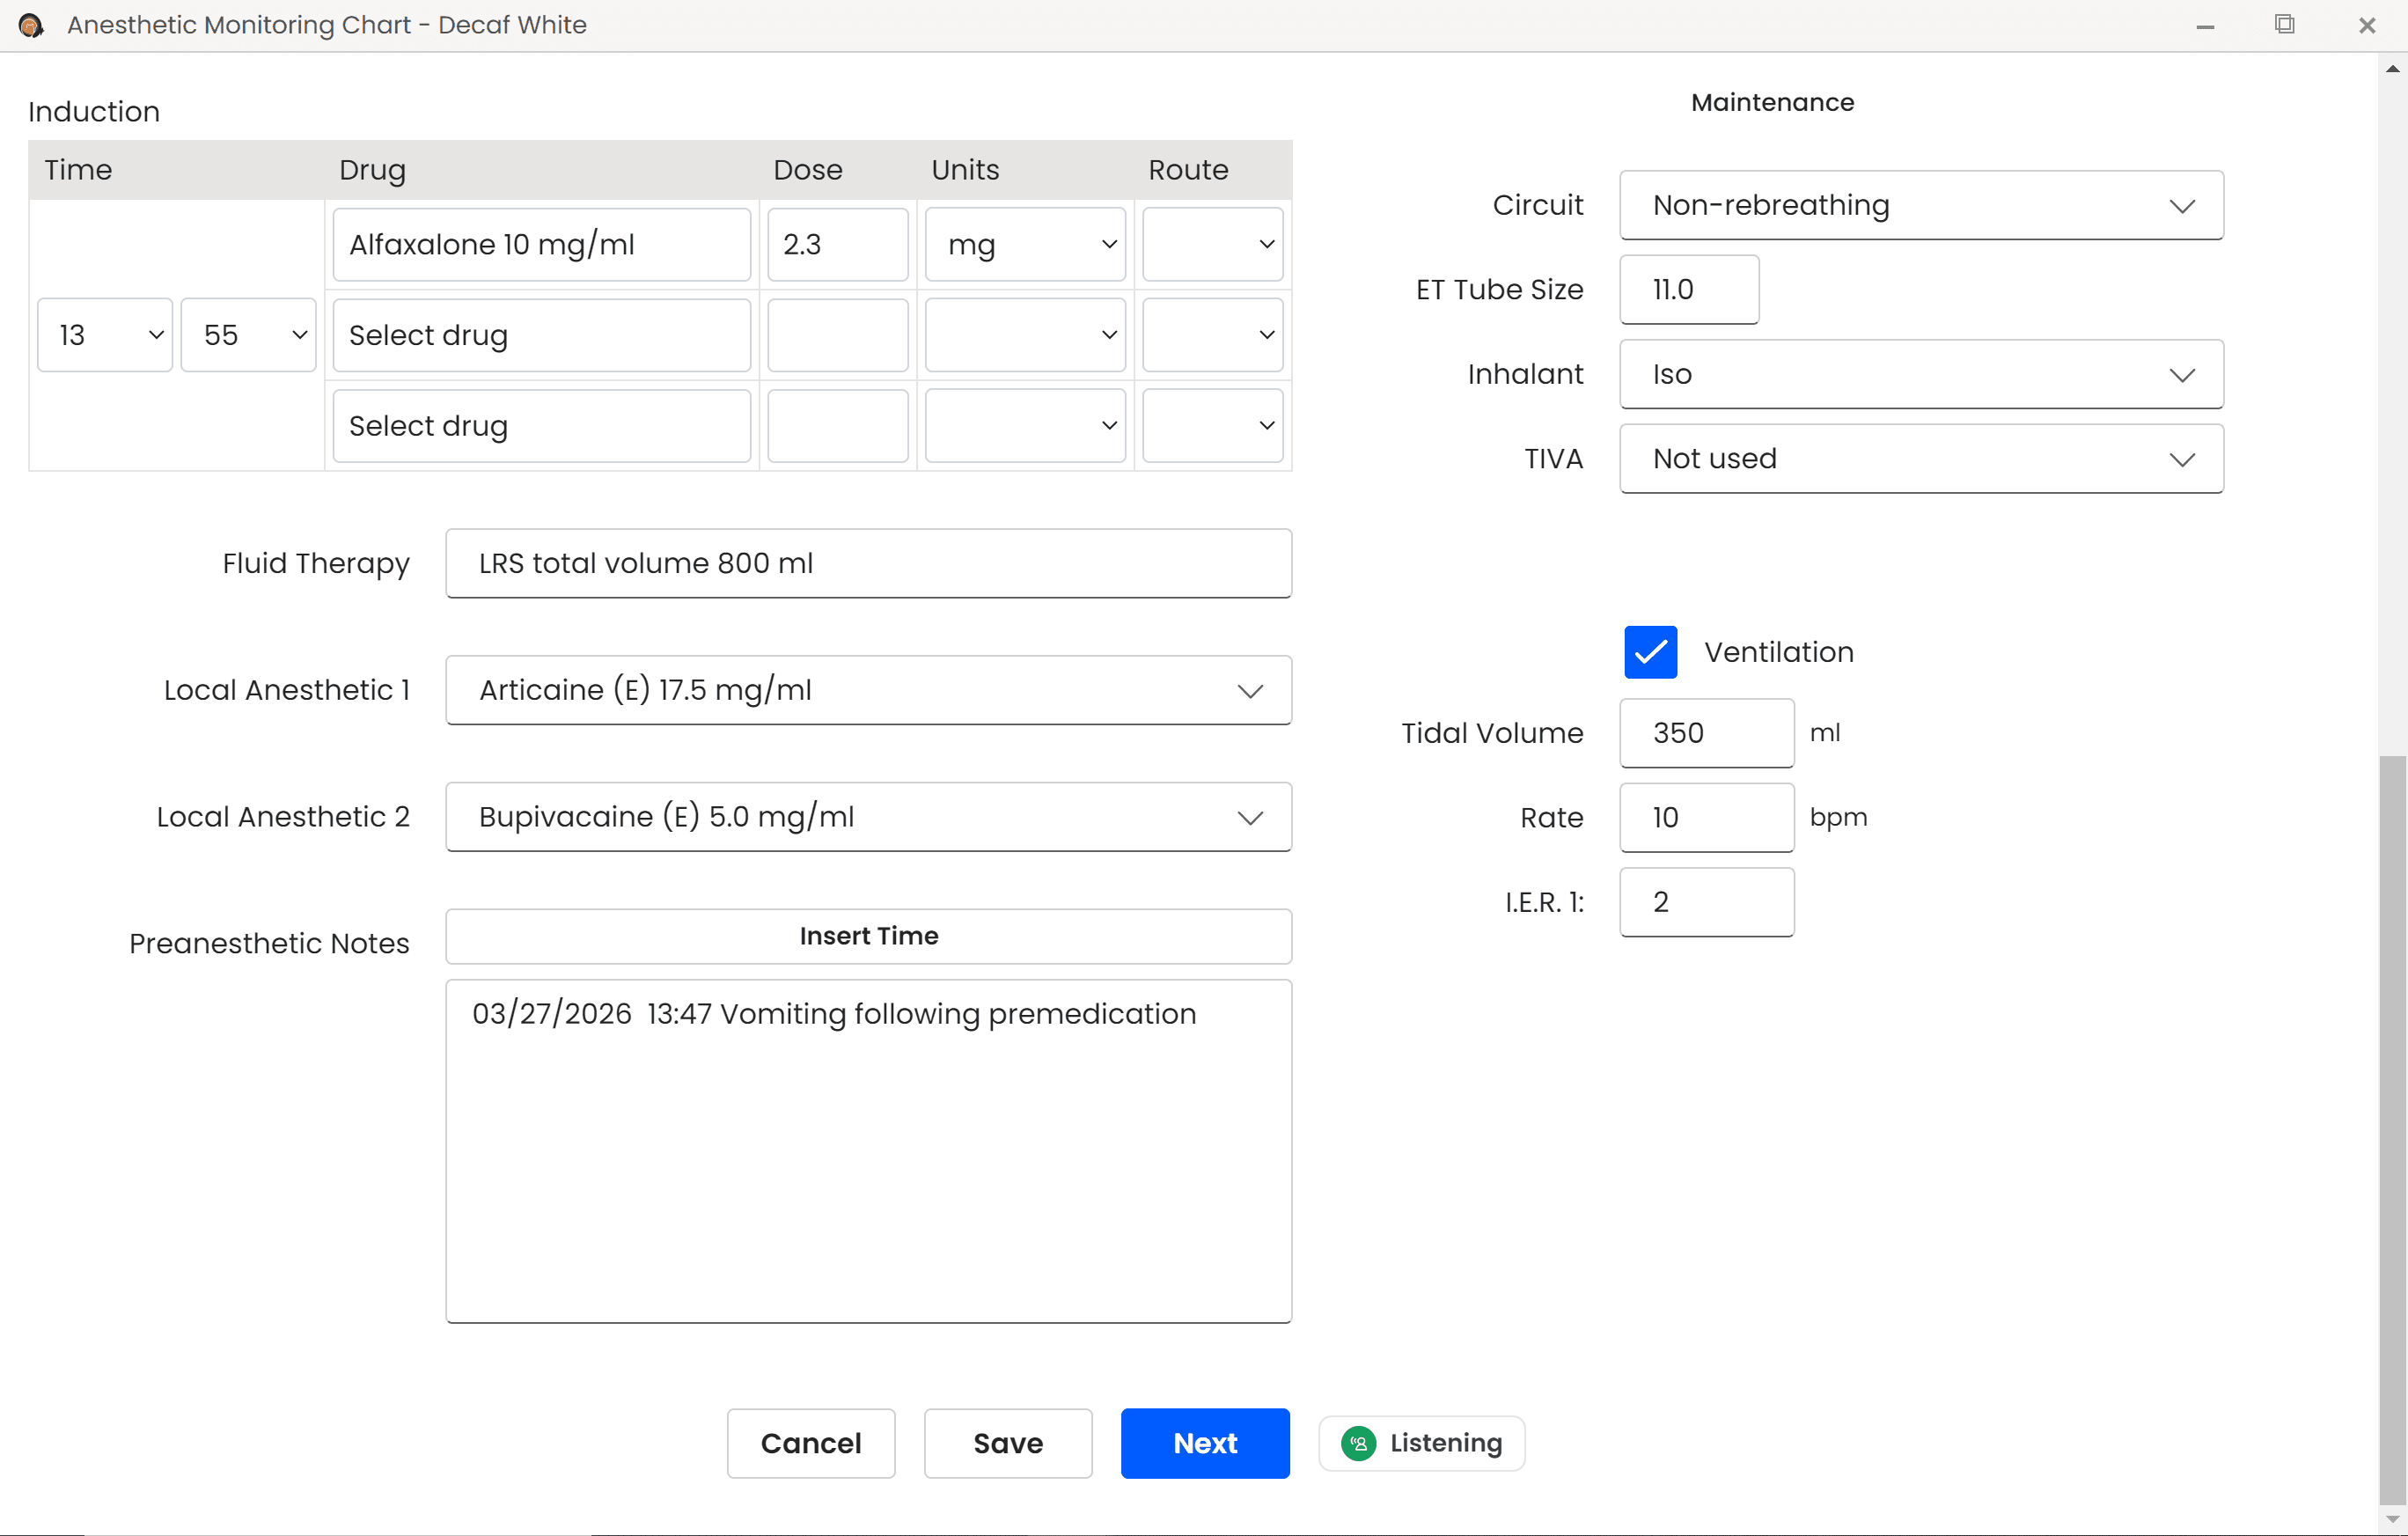Click the scrollbar up arrow
Screen dimensions: 2408x1536
(x=2392, y=69)
